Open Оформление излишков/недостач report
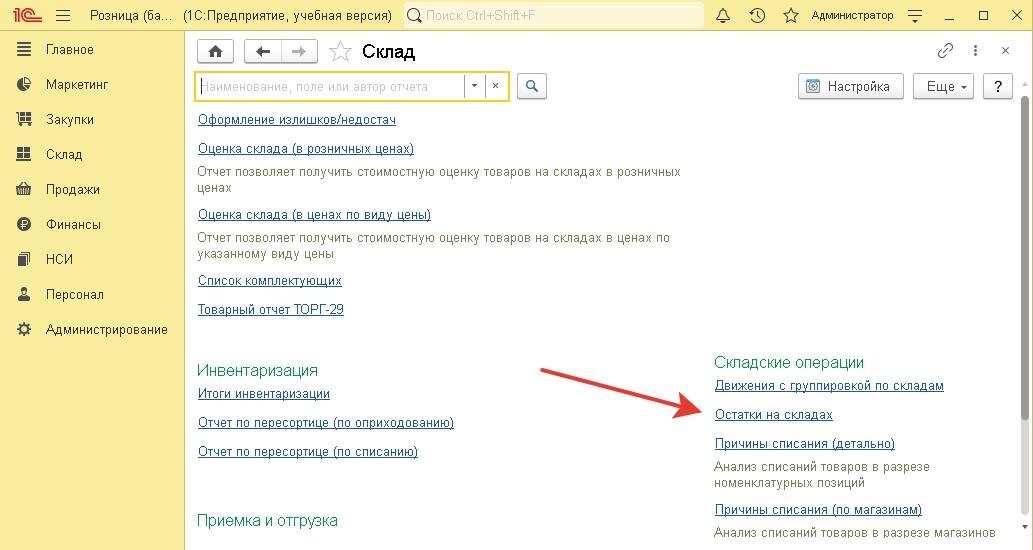 pos(296,120)
